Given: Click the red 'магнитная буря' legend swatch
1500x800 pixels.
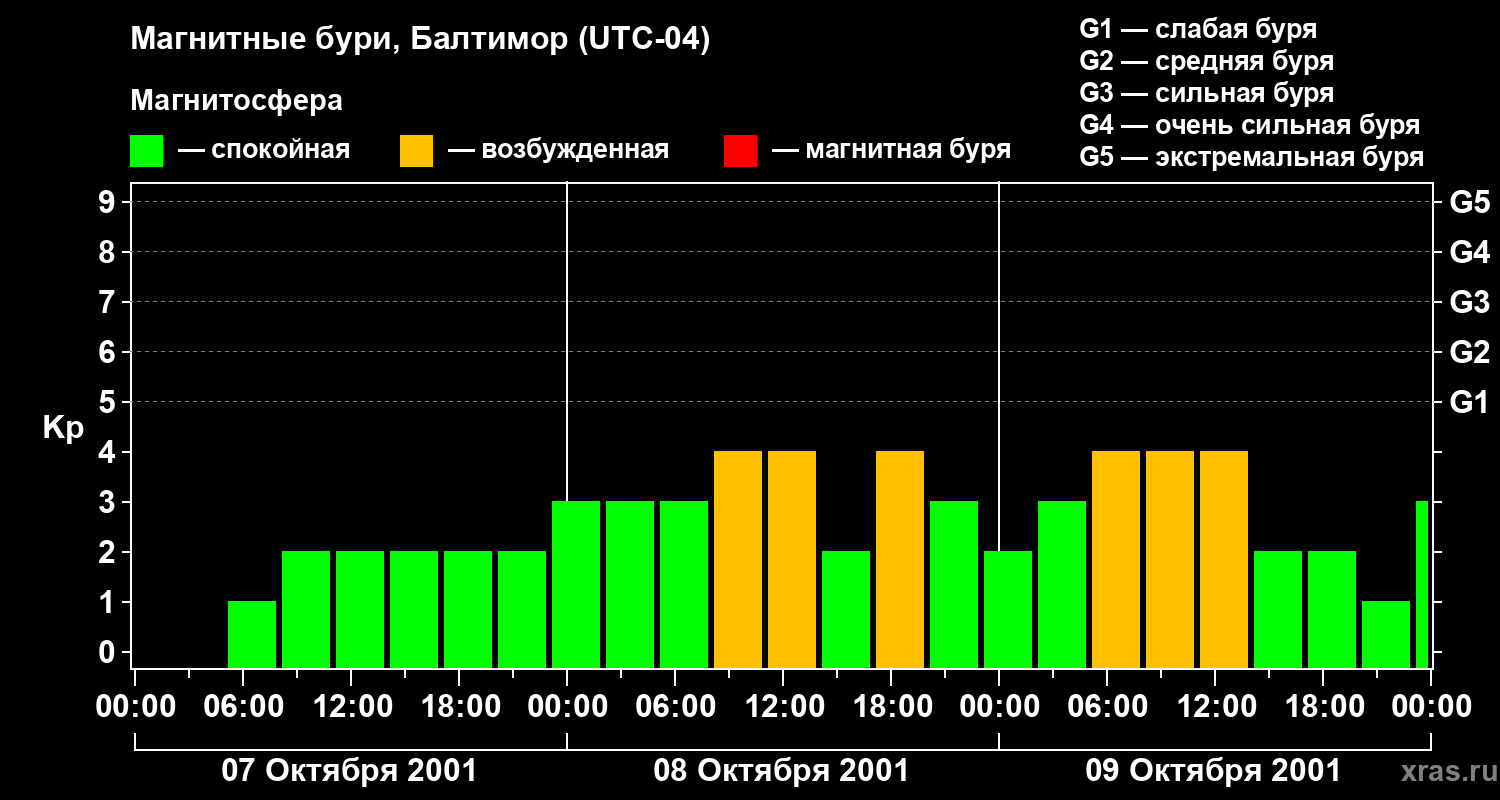Looking at the screenshot, I should [x=740, y=151].
